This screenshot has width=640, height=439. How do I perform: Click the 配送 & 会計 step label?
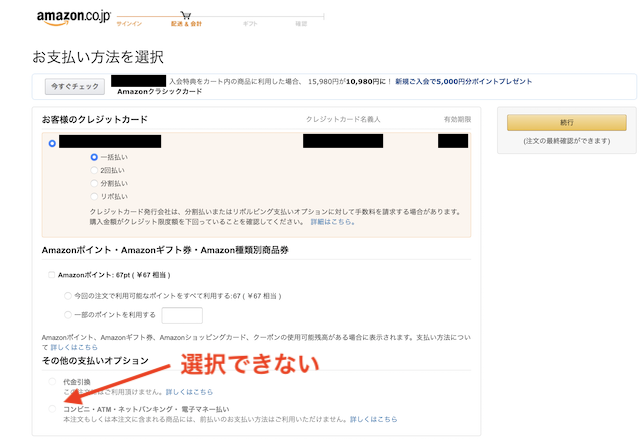coord(186,24)
